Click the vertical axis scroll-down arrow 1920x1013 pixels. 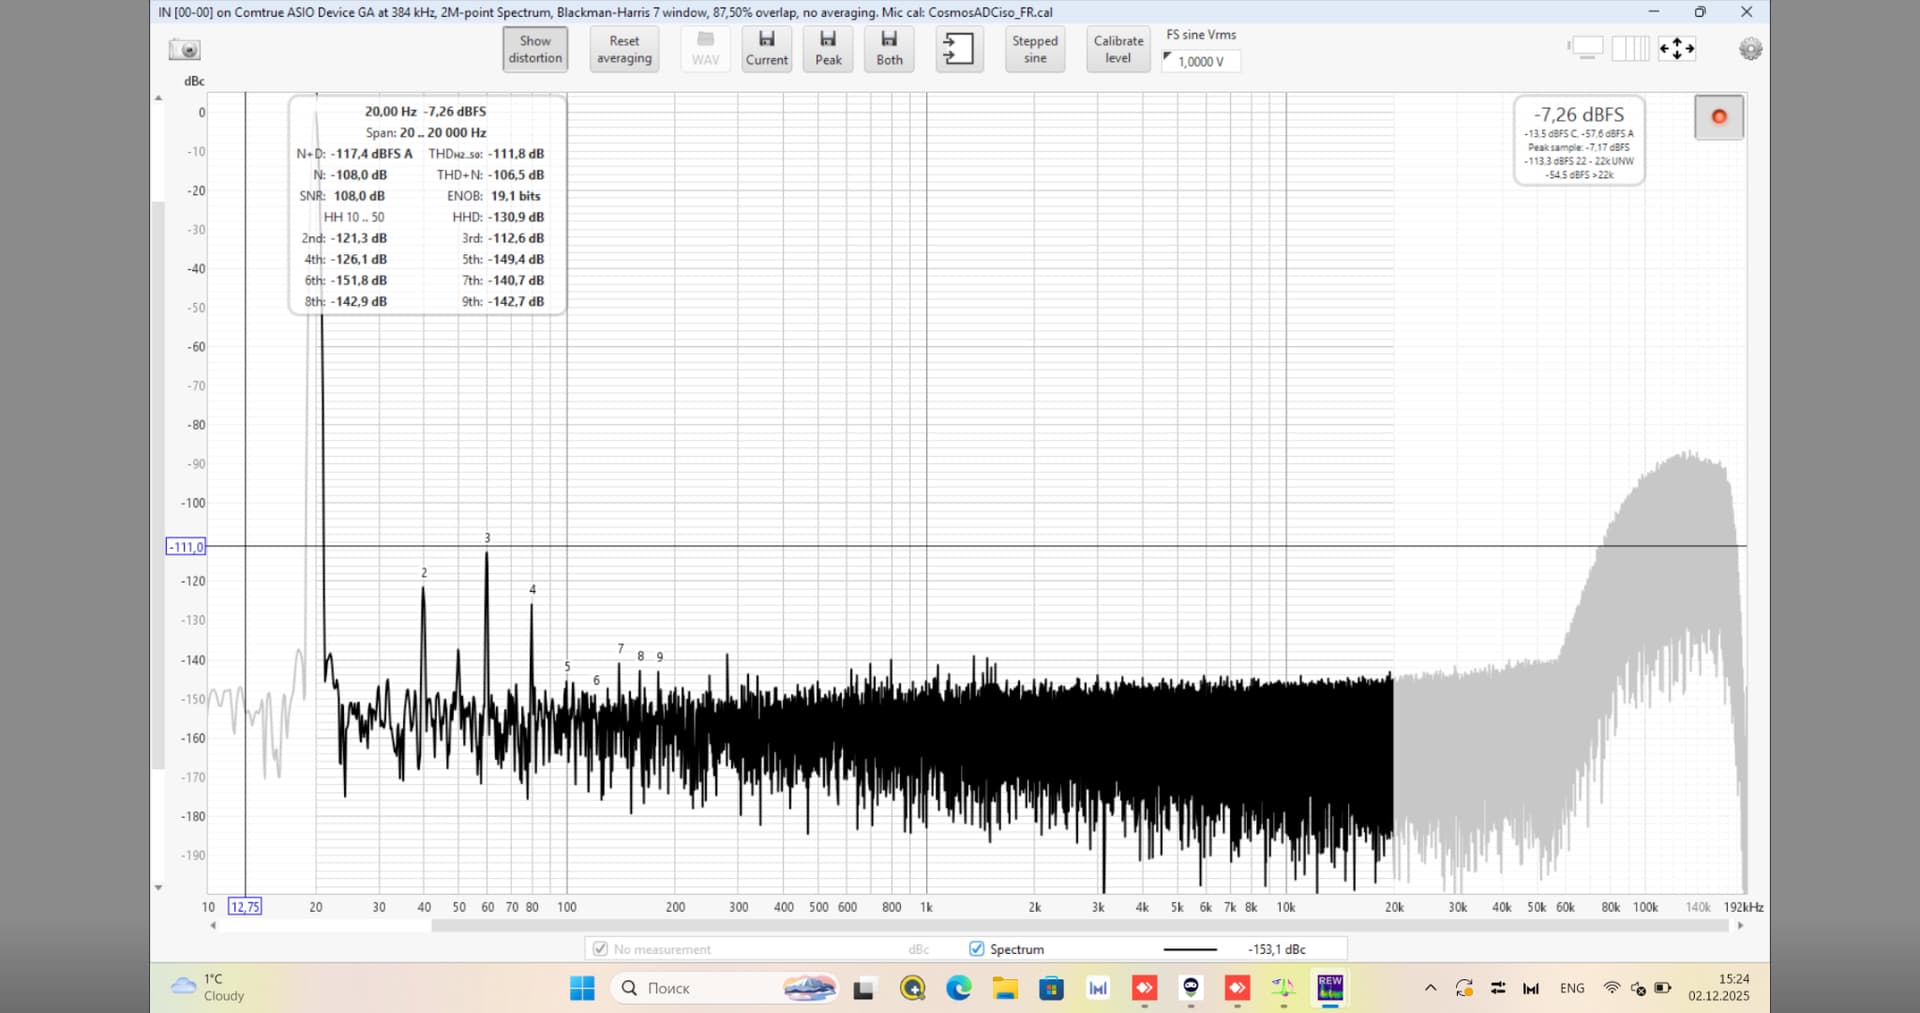coord(158,888)
